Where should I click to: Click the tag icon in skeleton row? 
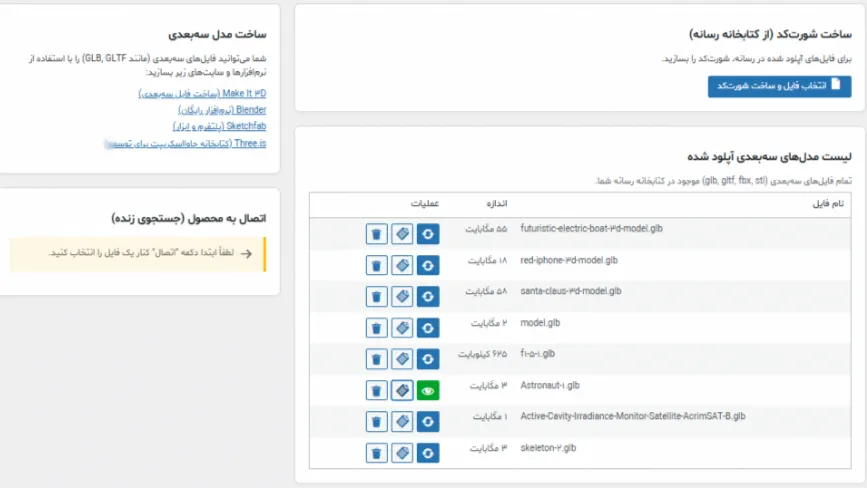[x=402, y=453]
